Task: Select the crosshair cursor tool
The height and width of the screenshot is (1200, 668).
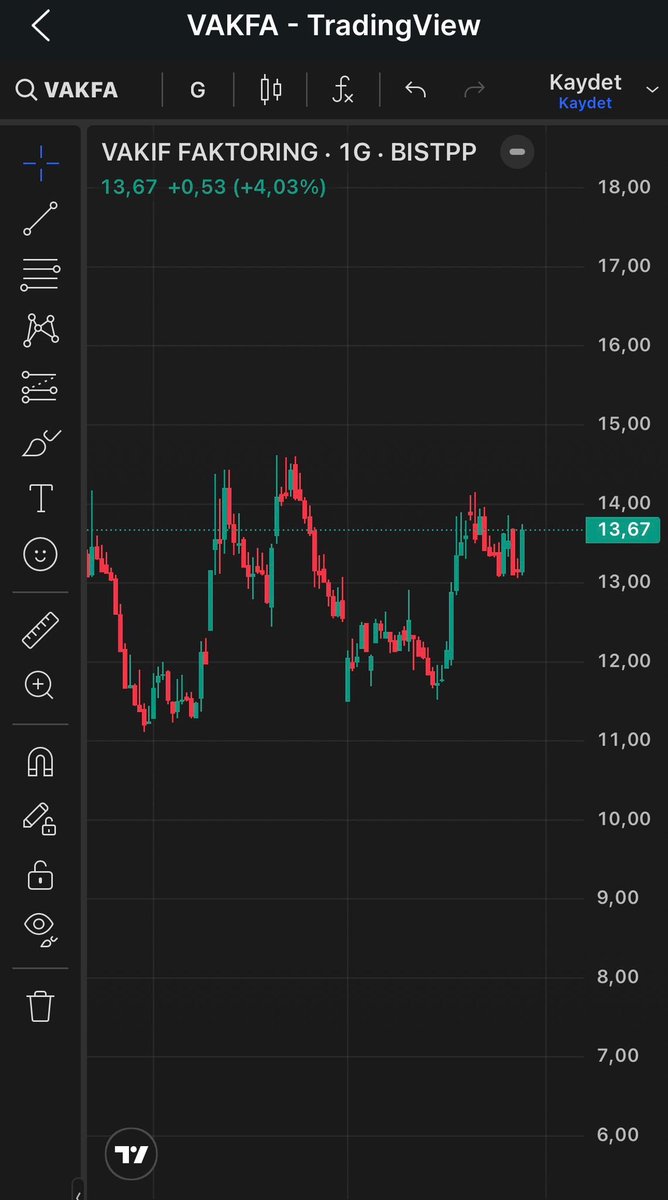Action: pyautogui.click(x=41, y=162)
